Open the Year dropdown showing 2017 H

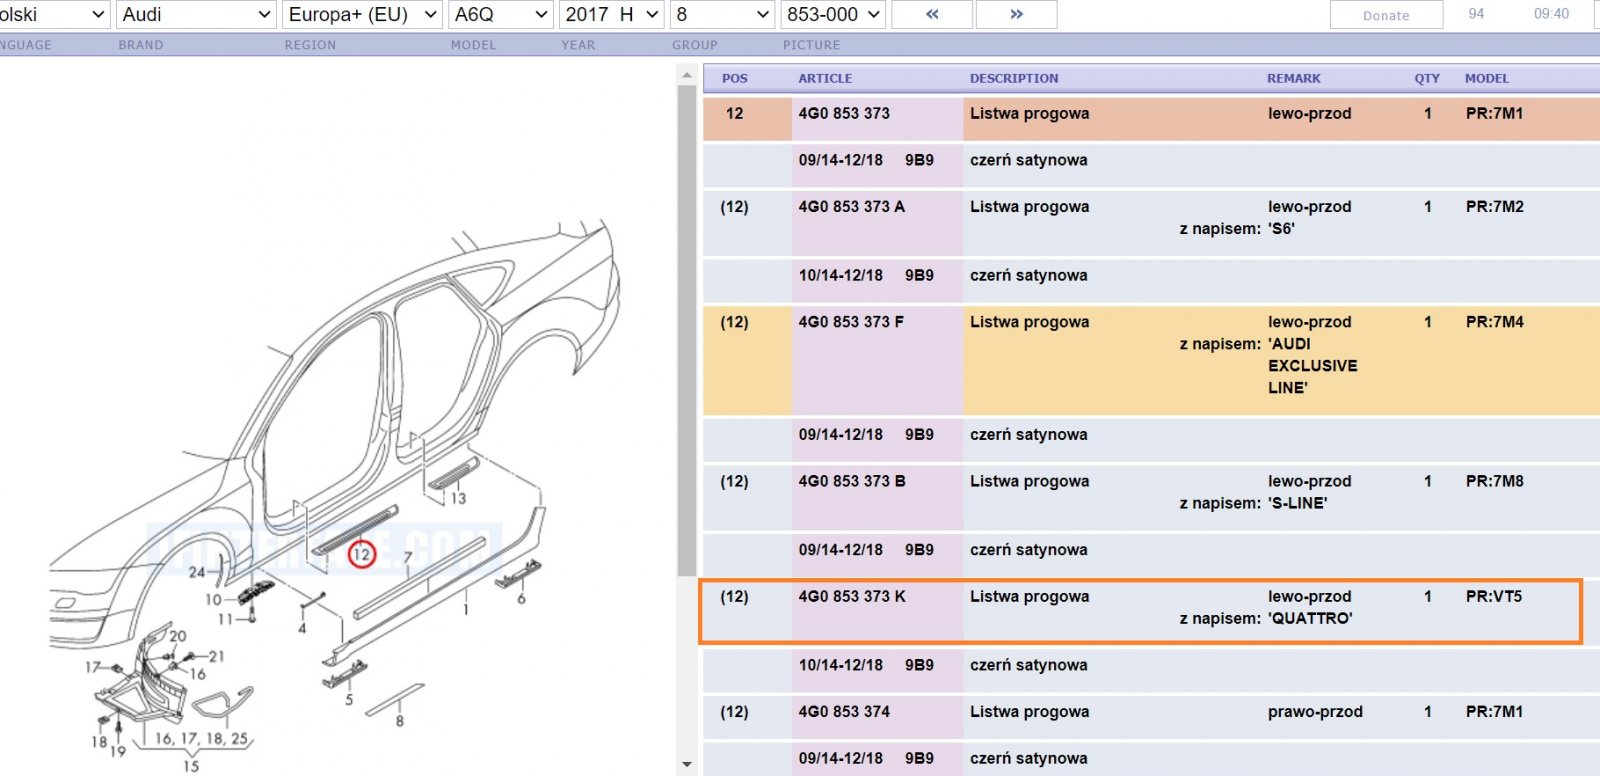612,14
